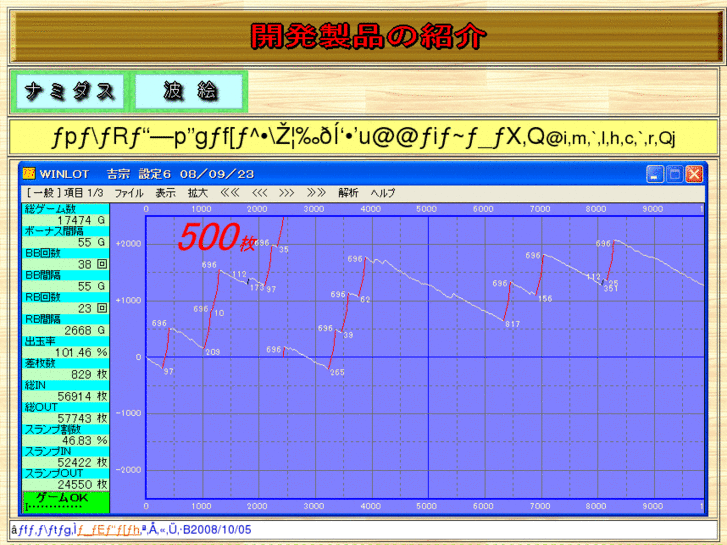Screen dimensions: 727x545
Task: Close the WINLOT window
Action: coord(694,174)
